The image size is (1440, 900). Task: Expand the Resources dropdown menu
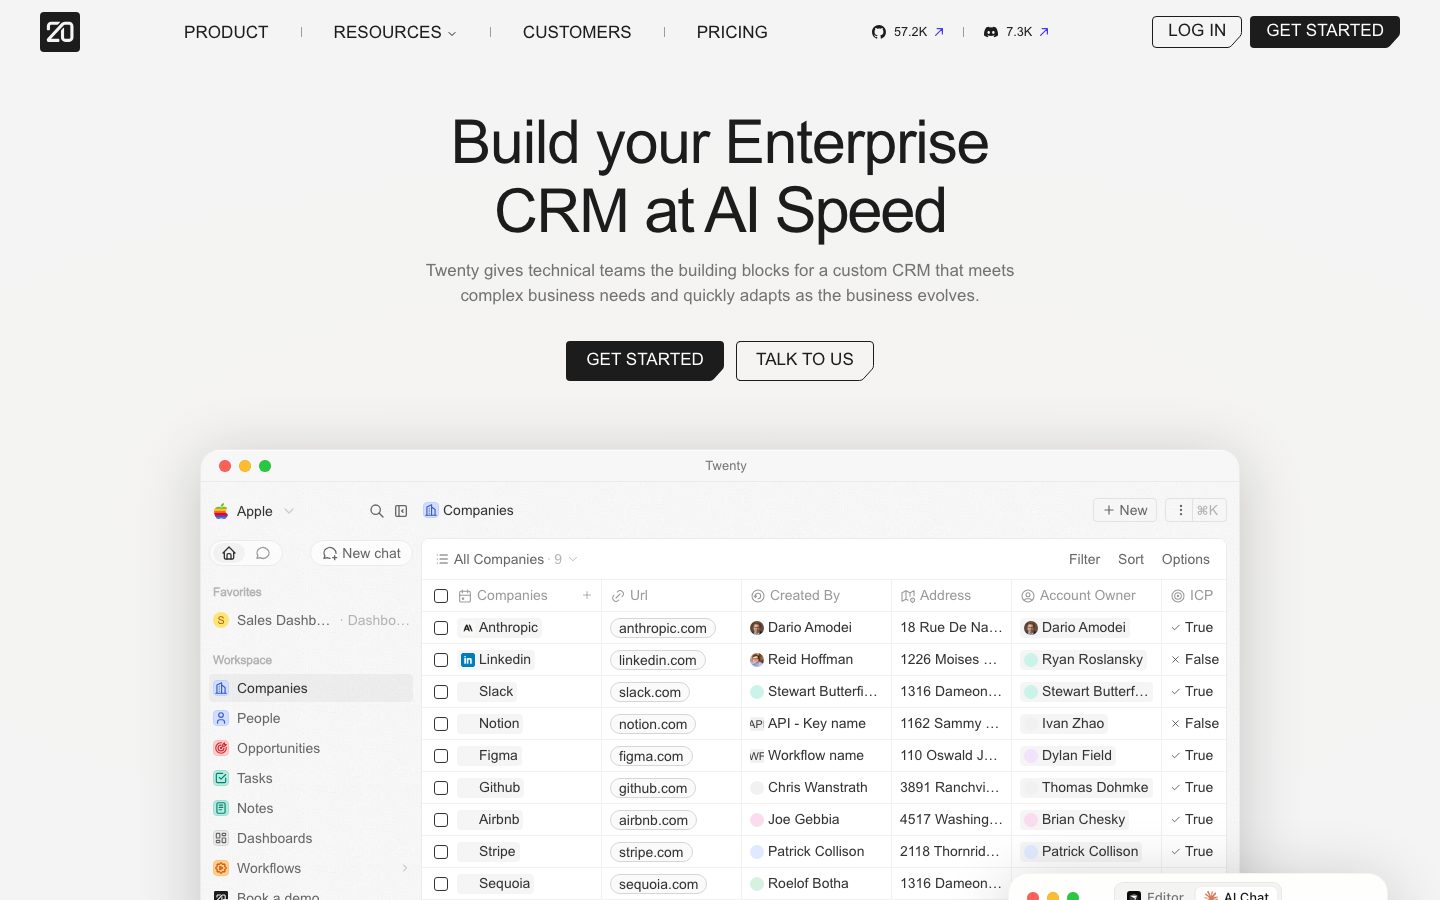click(394, 32)
